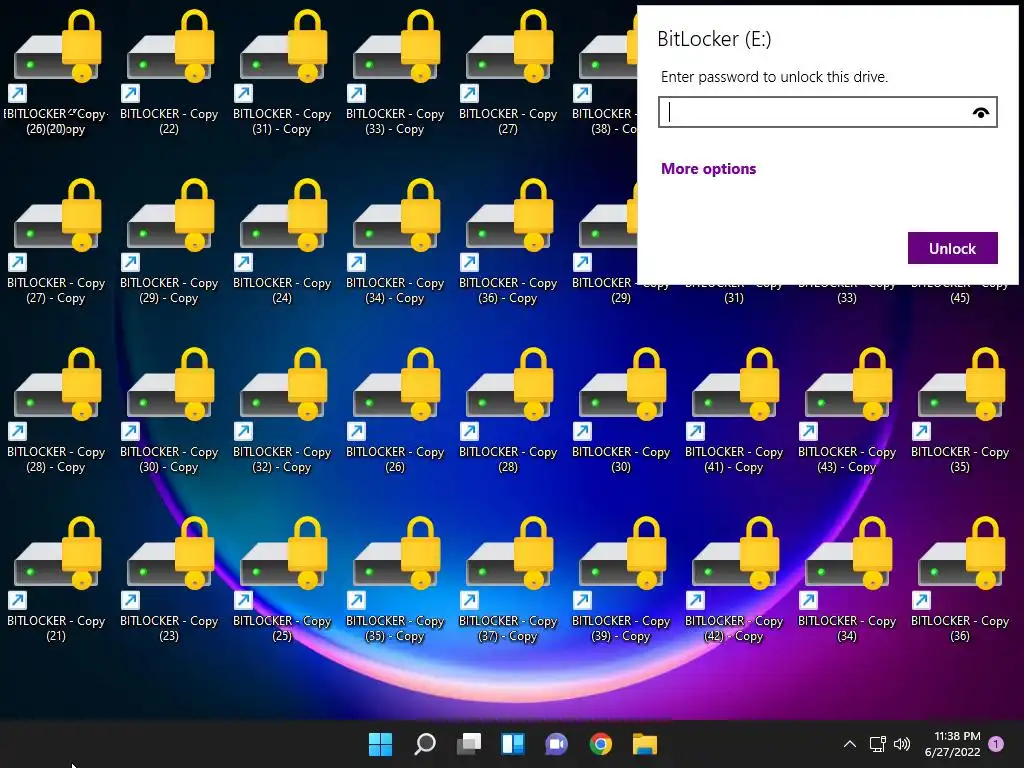Select the BITLOCKER - Copy (21) shortcut
Screen dimensions: 1024x768
click(56, 579)
